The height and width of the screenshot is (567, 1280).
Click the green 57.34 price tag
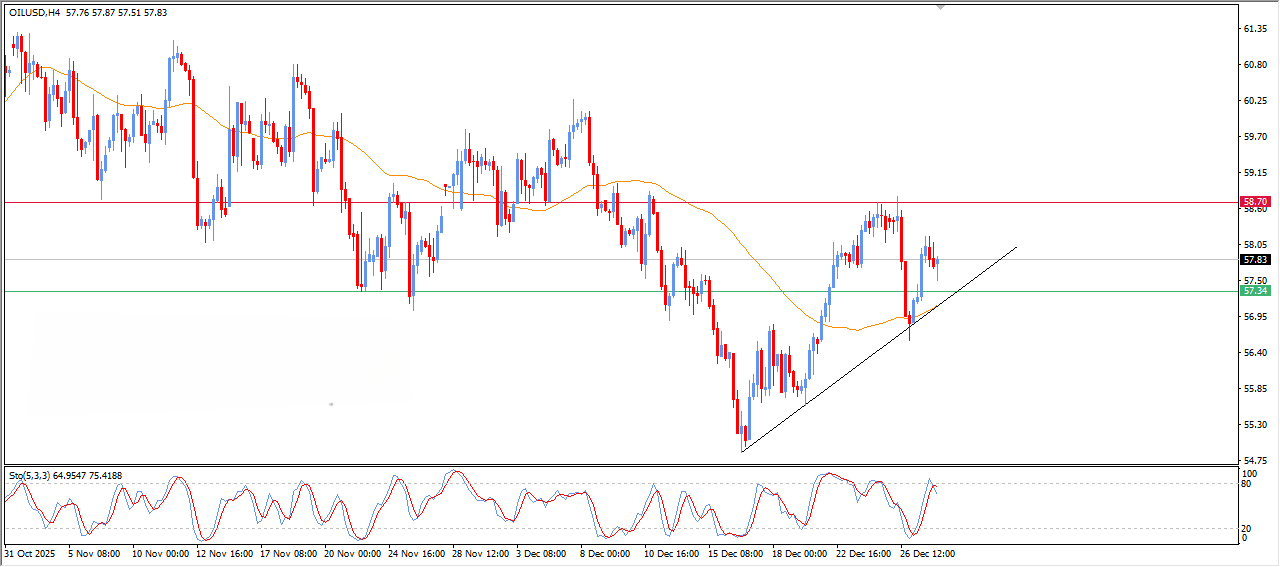point(1255,291)
